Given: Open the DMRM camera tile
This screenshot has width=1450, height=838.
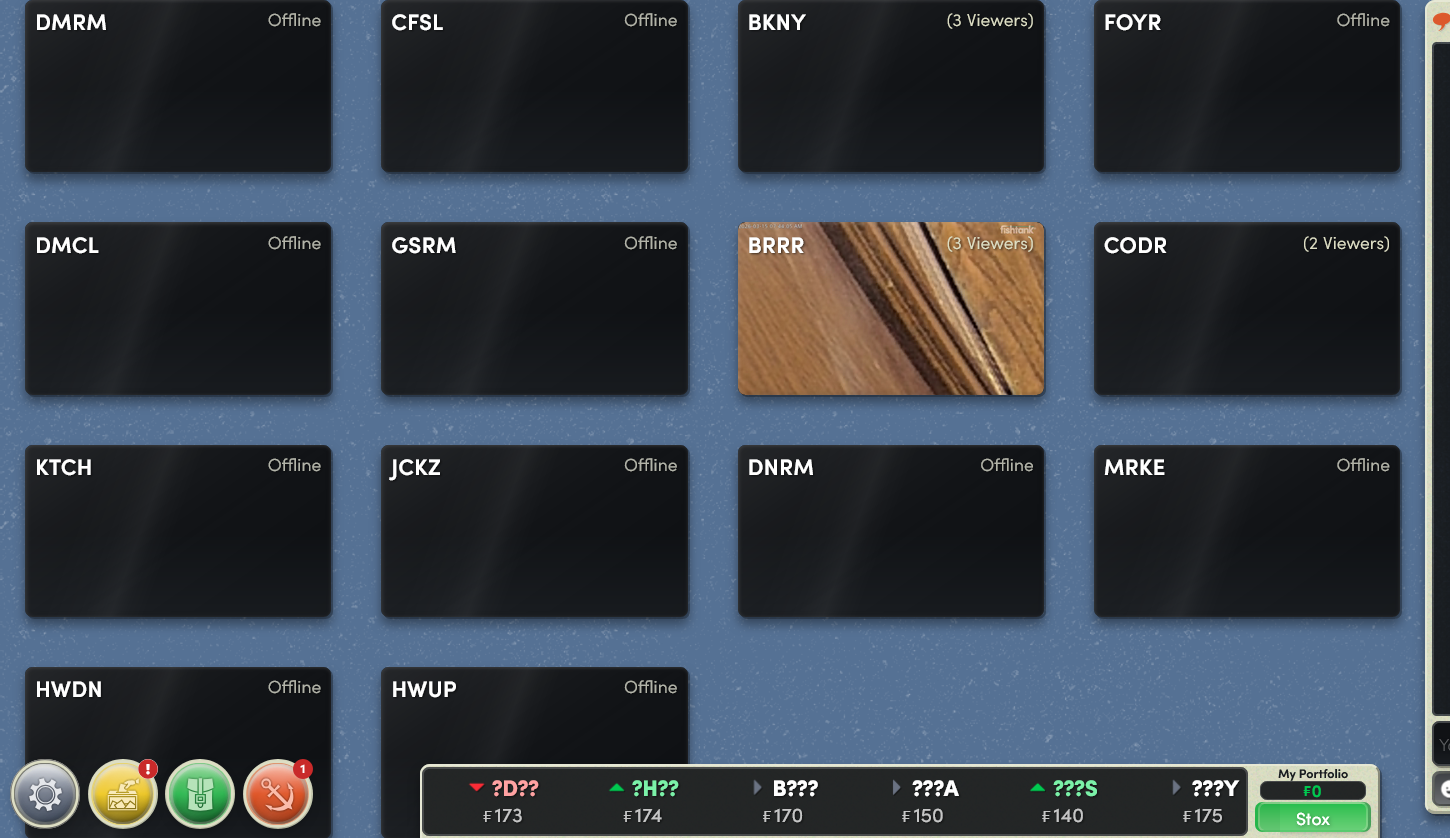Looking at the screenshot, I should pyautogui.click(x=178, y=86).
